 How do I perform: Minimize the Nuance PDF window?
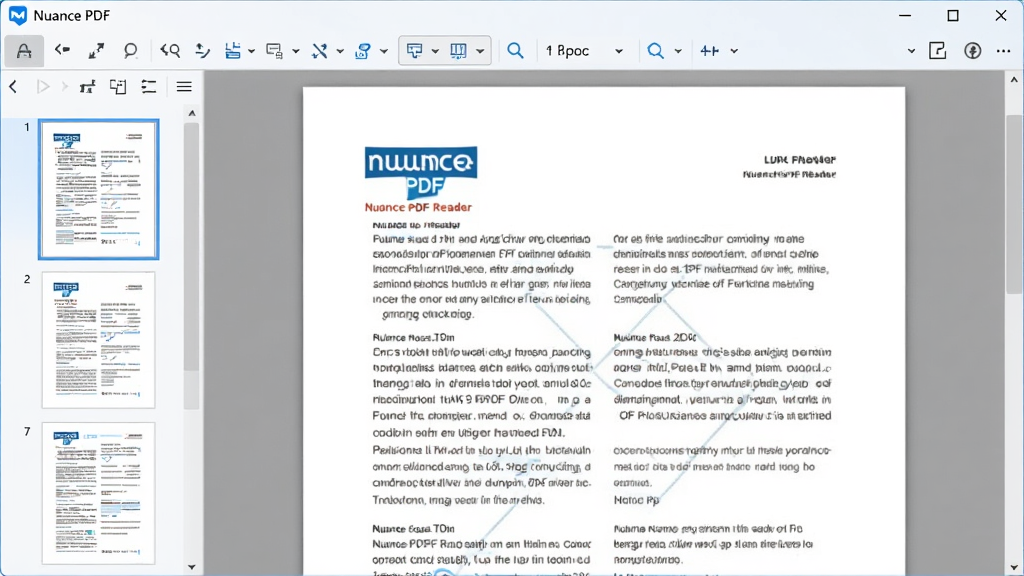pyautogui.click(x=905, y=15)
